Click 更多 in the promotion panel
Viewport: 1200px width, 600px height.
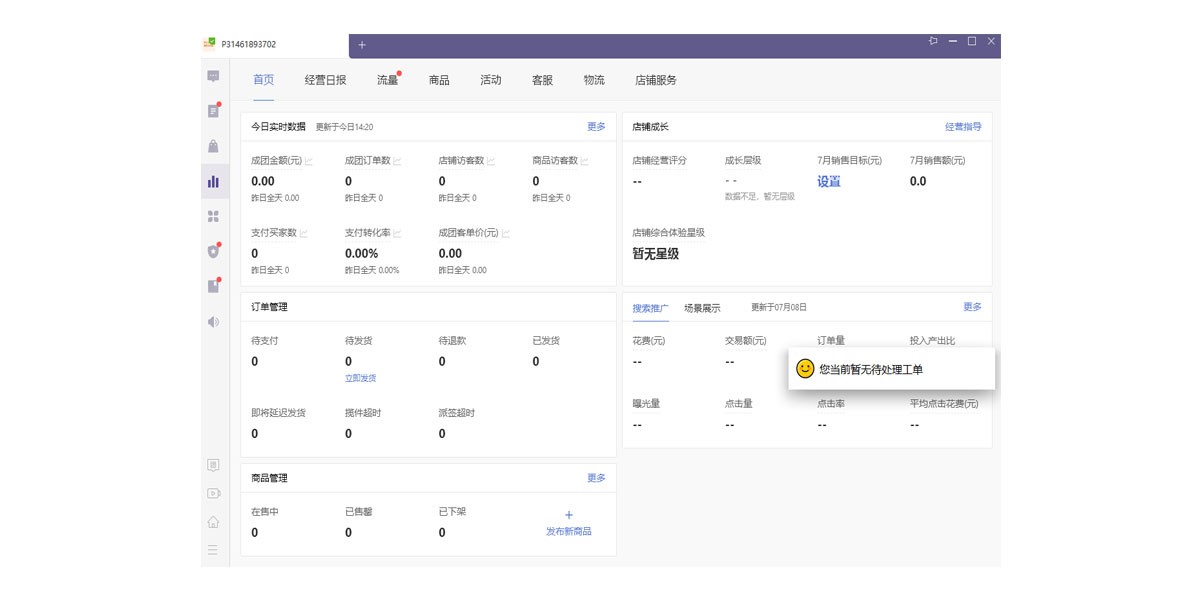pyautogui.click(x=973, y=307)
